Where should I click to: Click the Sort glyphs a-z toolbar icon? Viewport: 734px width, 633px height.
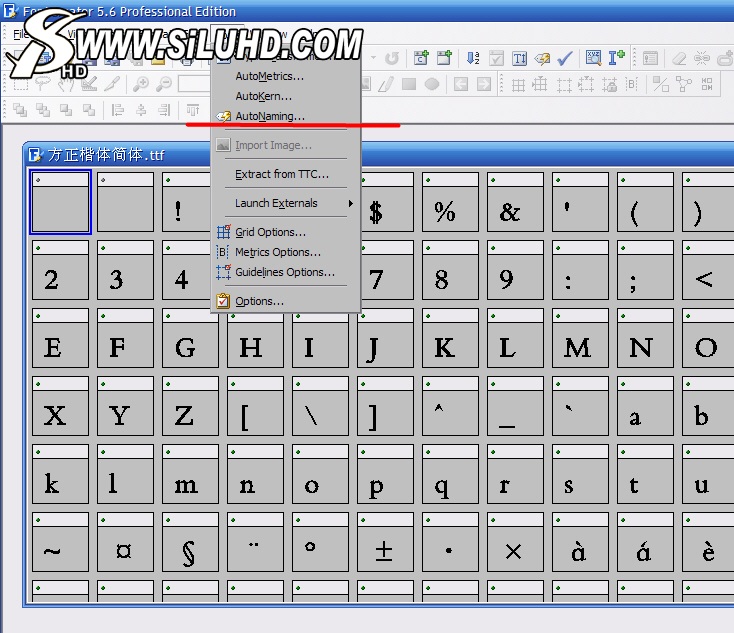(x=474, y=59)
